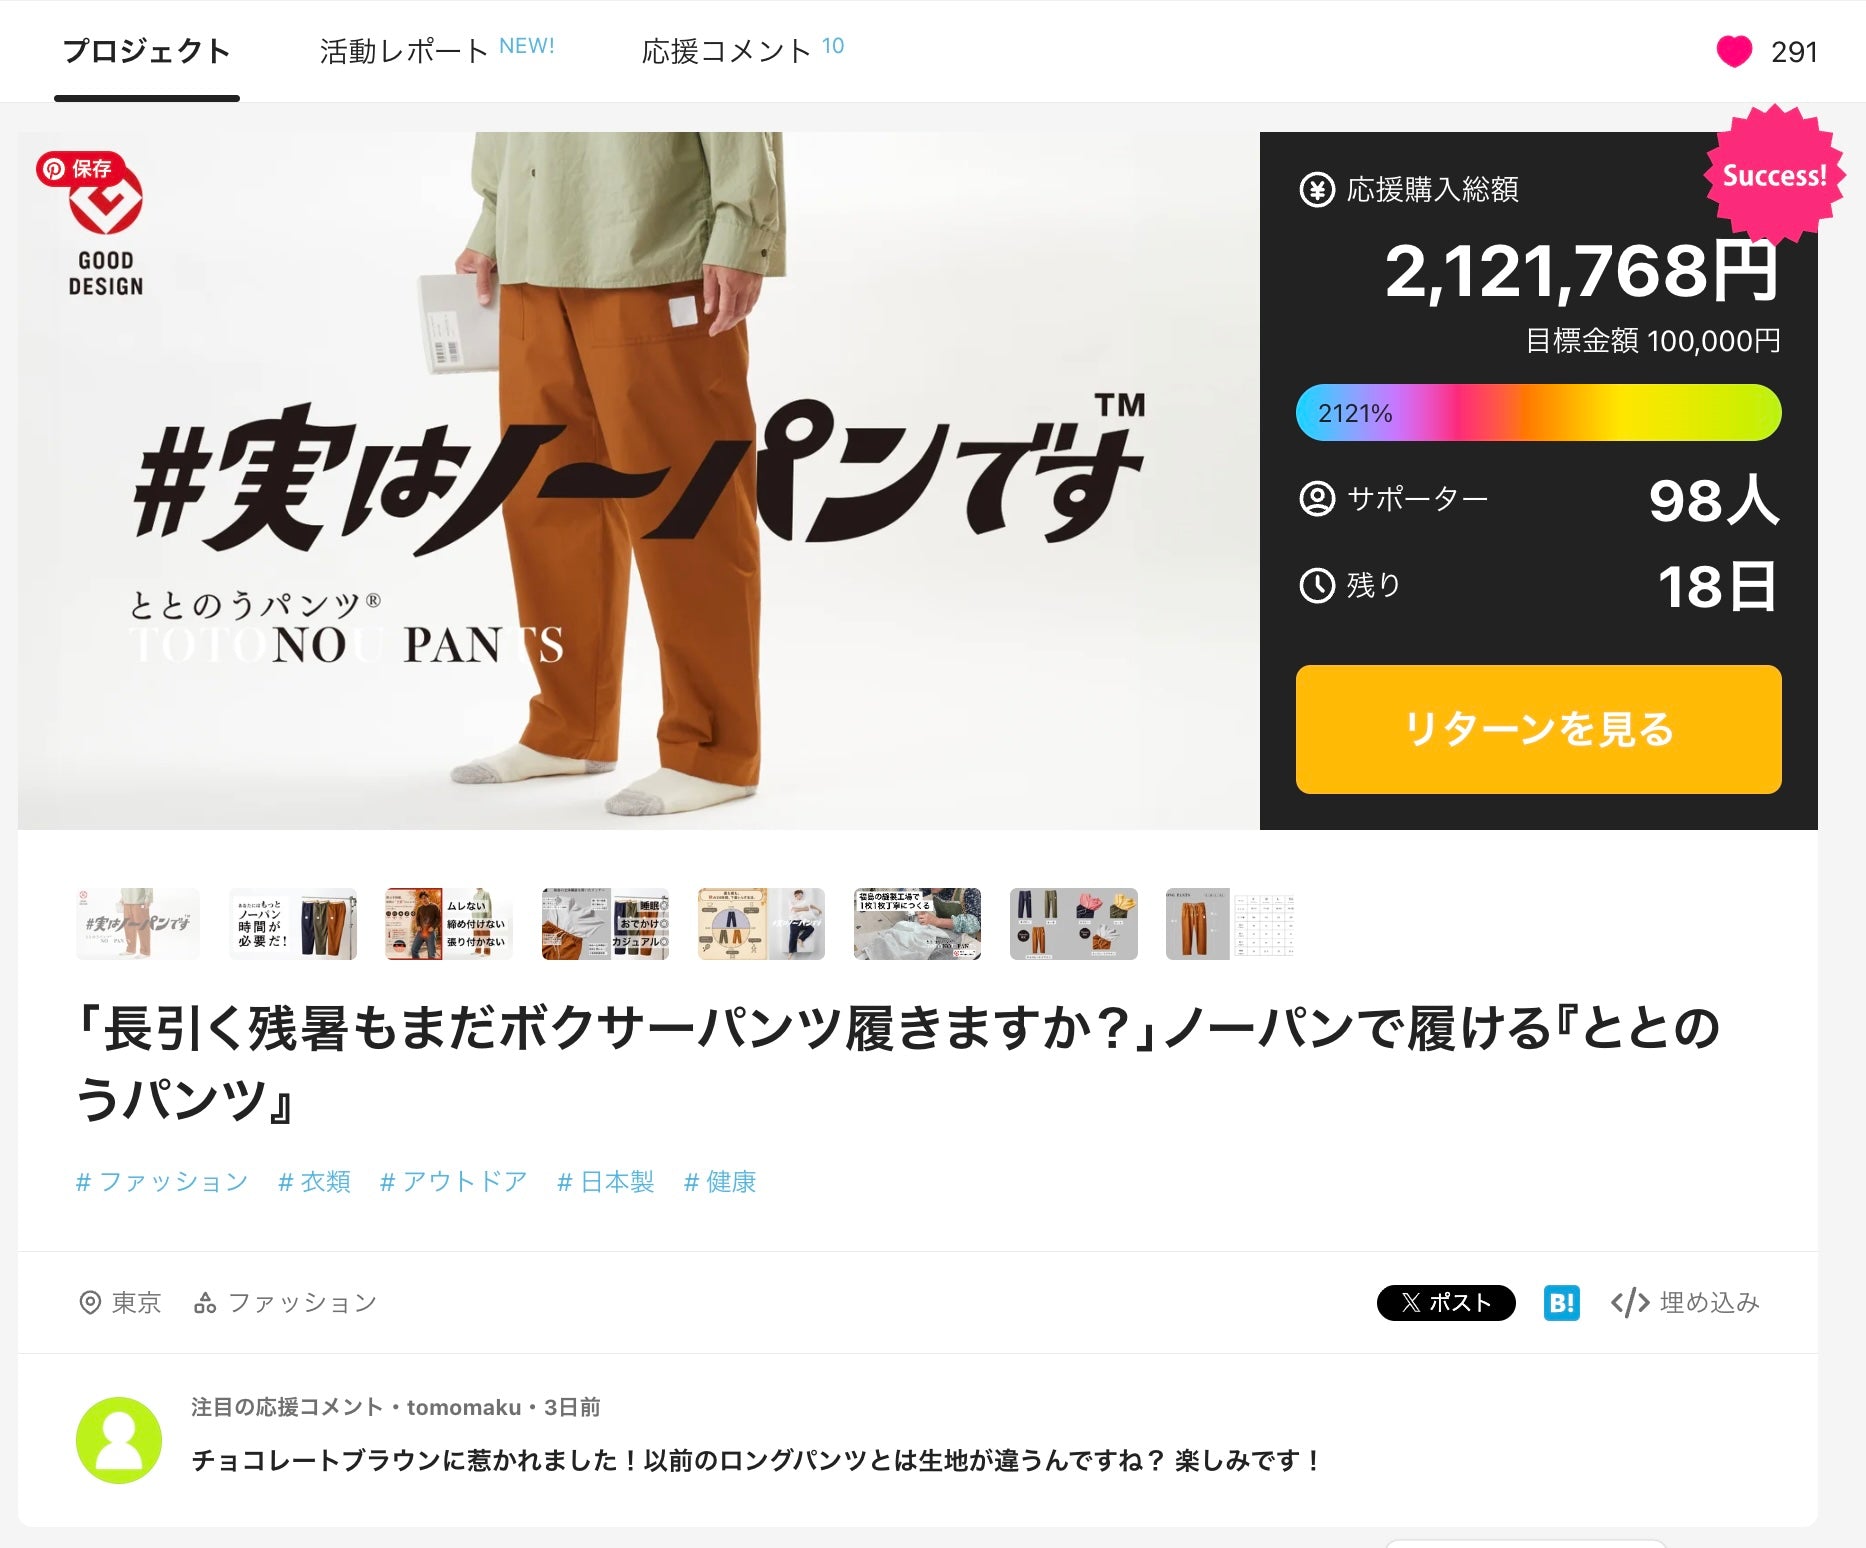Select the thumbnail showing pants color variations
This screenshot has height=1548, width=1866.
point(1074,924)
